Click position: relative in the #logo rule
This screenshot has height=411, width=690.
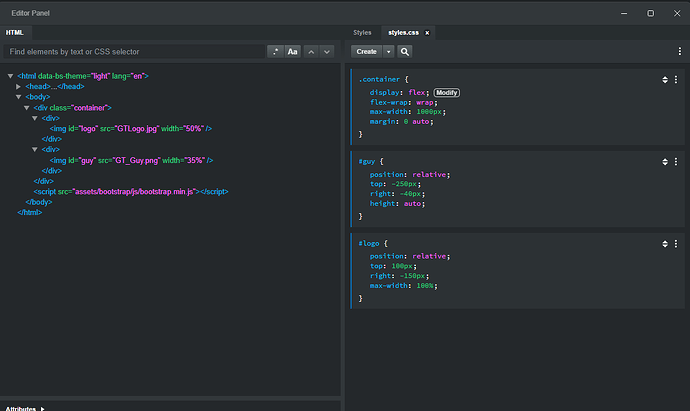coord(410,256)
